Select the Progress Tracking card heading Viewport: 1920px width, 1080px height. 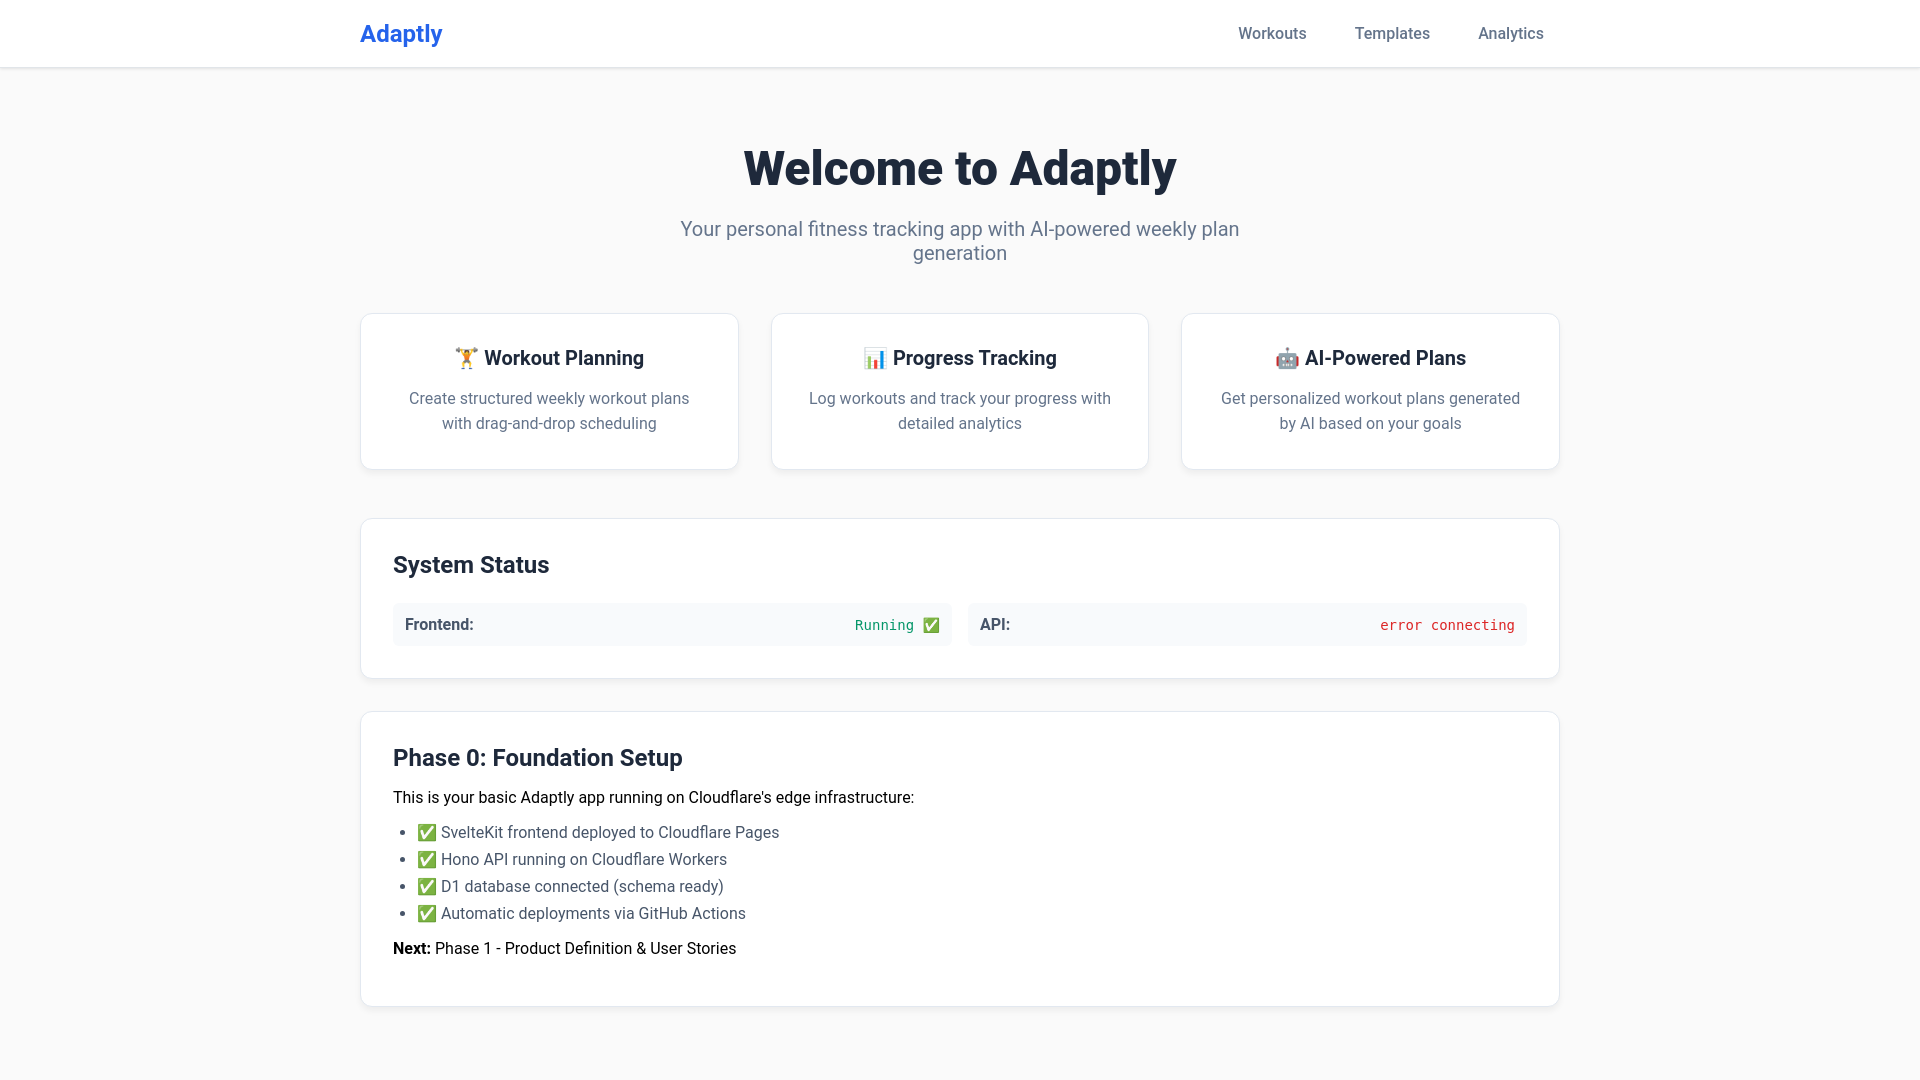click(960, 358)
